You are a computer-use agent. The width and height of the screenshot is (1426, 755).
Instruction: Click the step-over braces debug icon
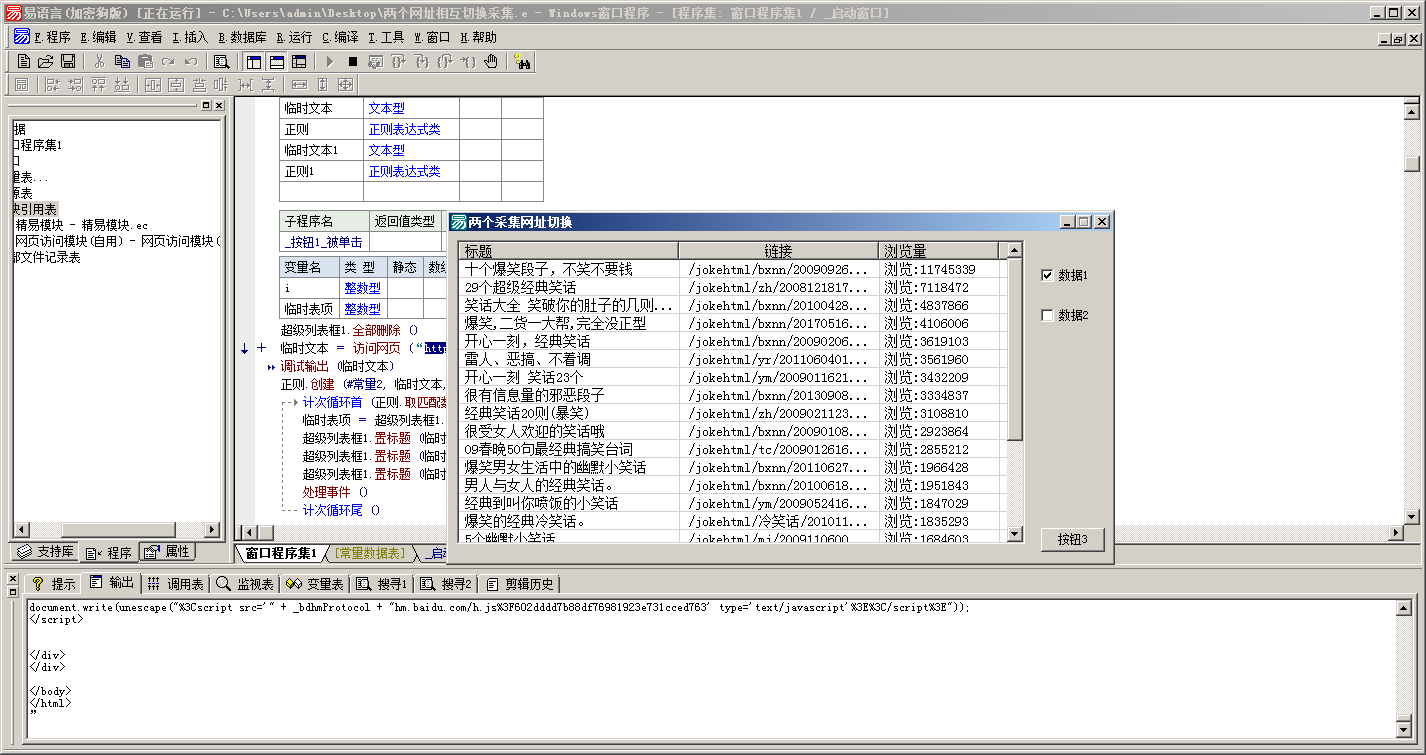pos(398,61)
